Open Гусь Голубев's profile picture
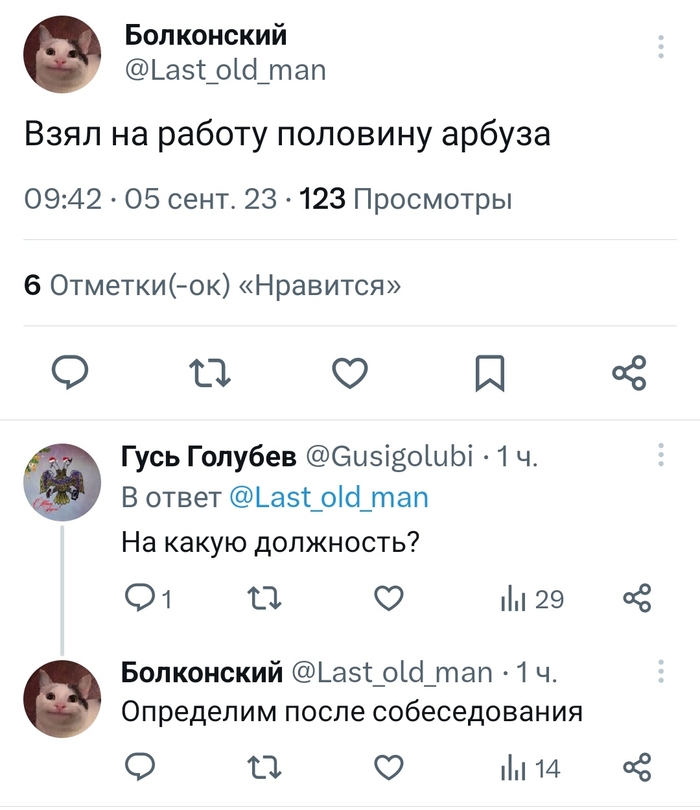 tap(60, 481)
